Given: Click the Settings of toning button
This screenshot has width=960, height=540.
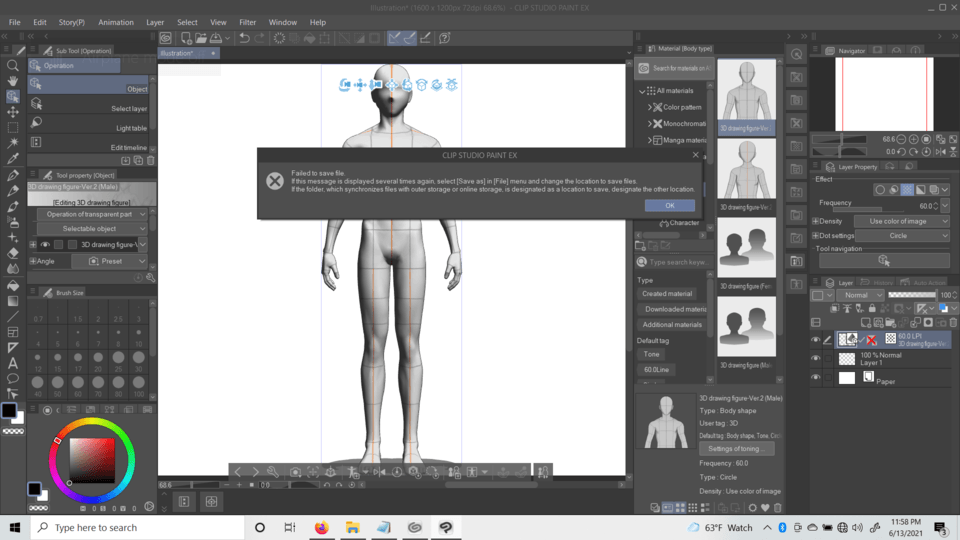Looking at the screenshot, I should coord(736,449).
